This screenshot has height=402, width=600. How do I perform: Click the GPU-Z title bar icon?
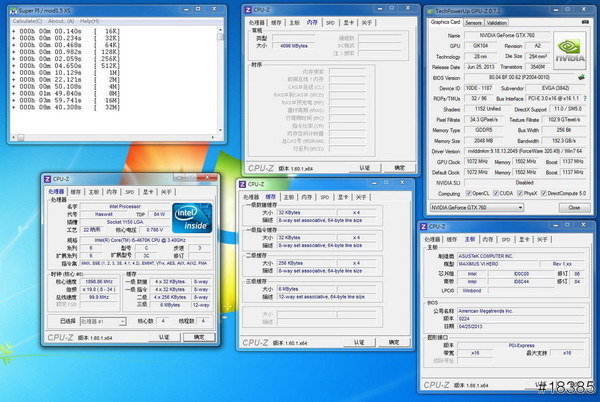click(432, 9)
